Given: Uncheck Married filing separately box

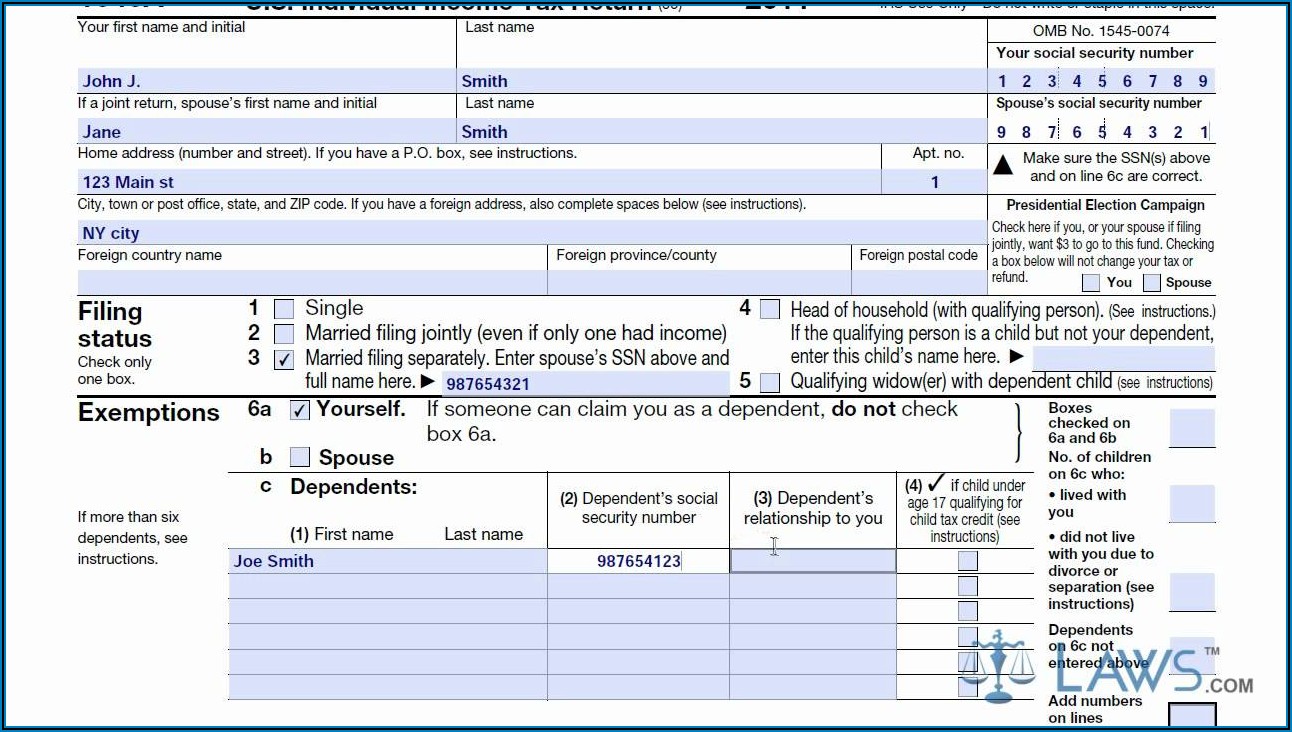Looking at the screenshot, I should (x=284, y=359).
